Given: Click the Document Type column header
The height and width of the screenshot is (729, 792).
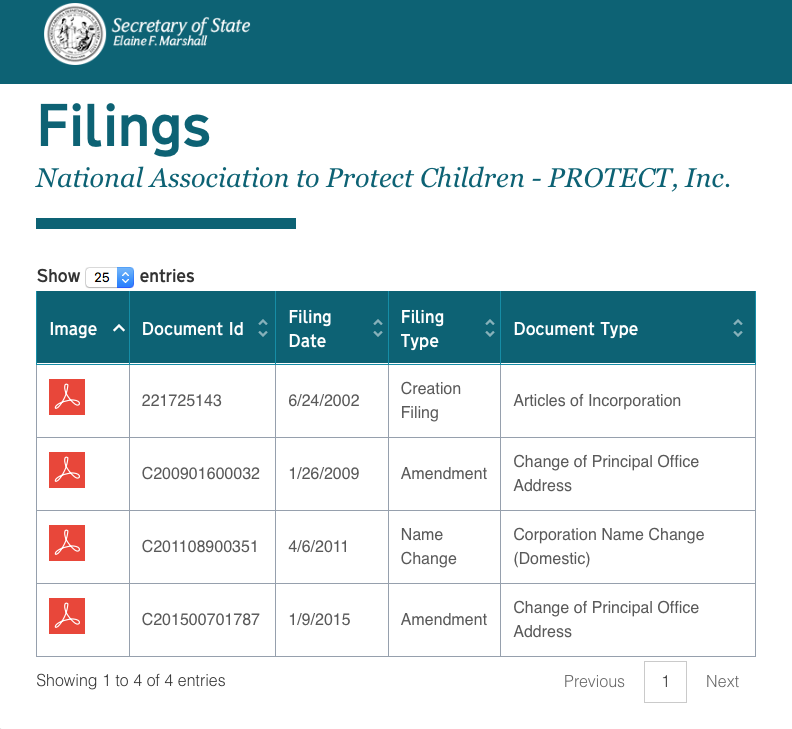Looking at the screenshot, I should click(x=575, y=329).
